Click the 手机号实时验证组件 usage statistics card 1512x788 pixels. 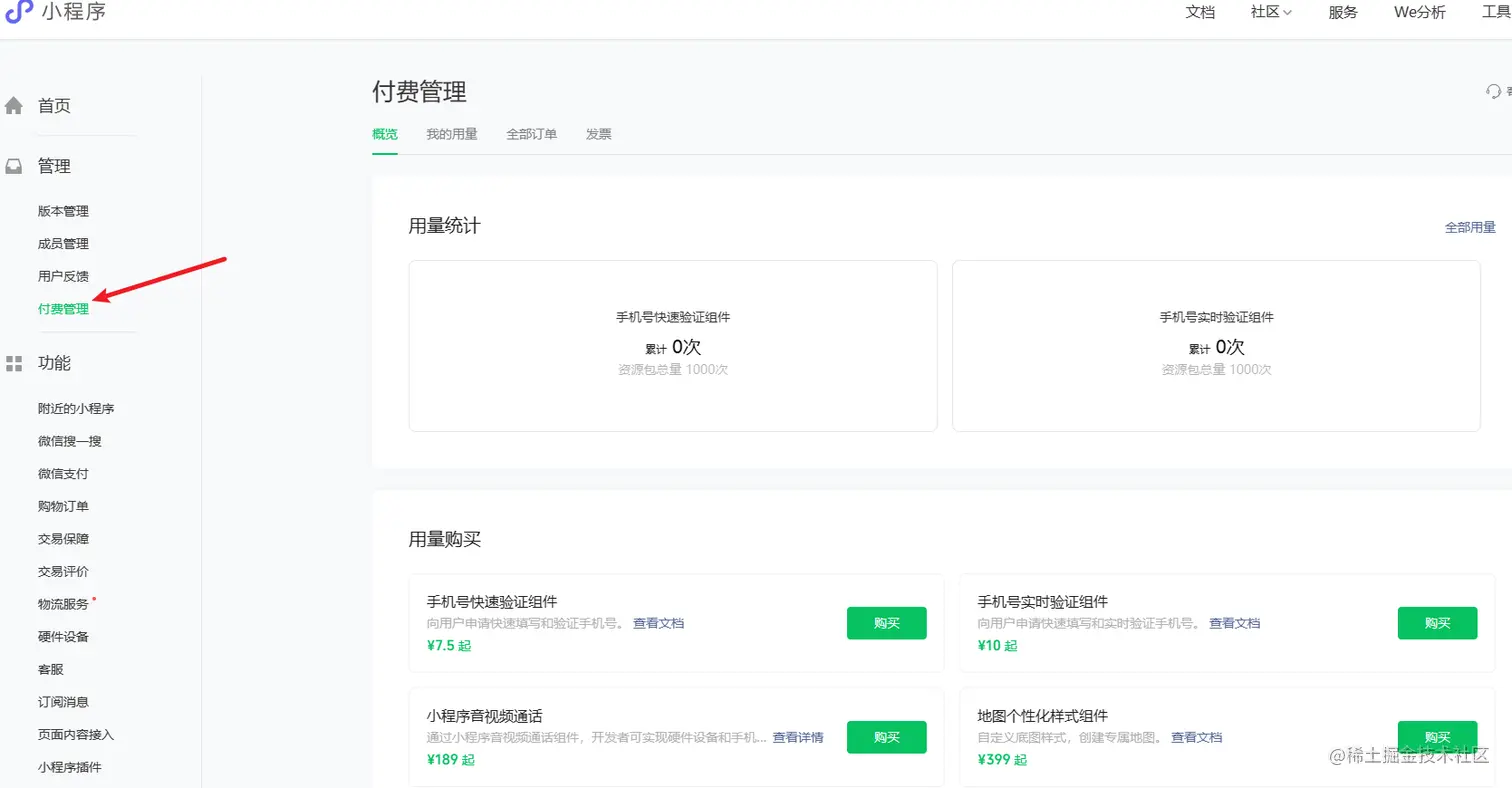point(1216,346)
